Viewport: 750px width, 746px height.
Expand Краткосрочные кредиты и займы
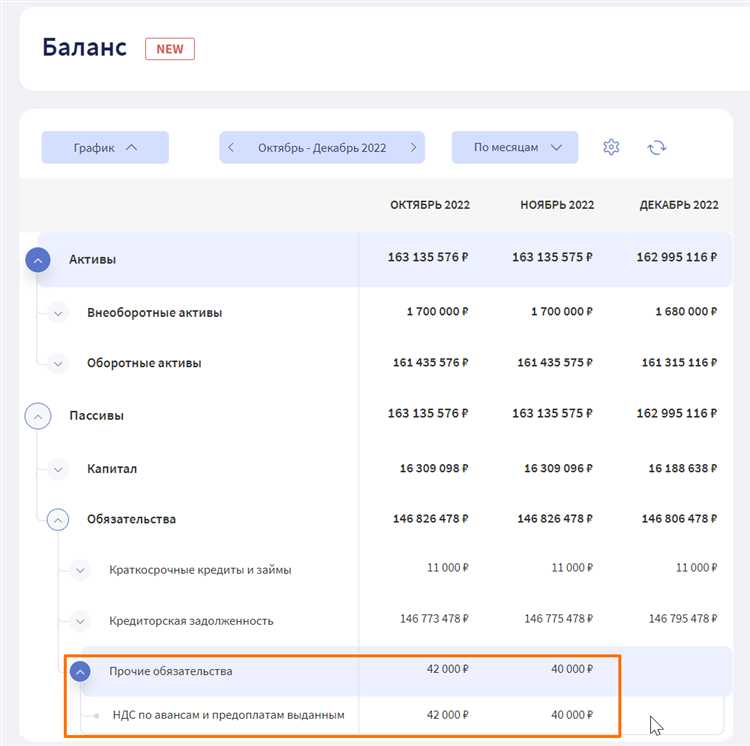pyautogui.click(x=80, y=570)
